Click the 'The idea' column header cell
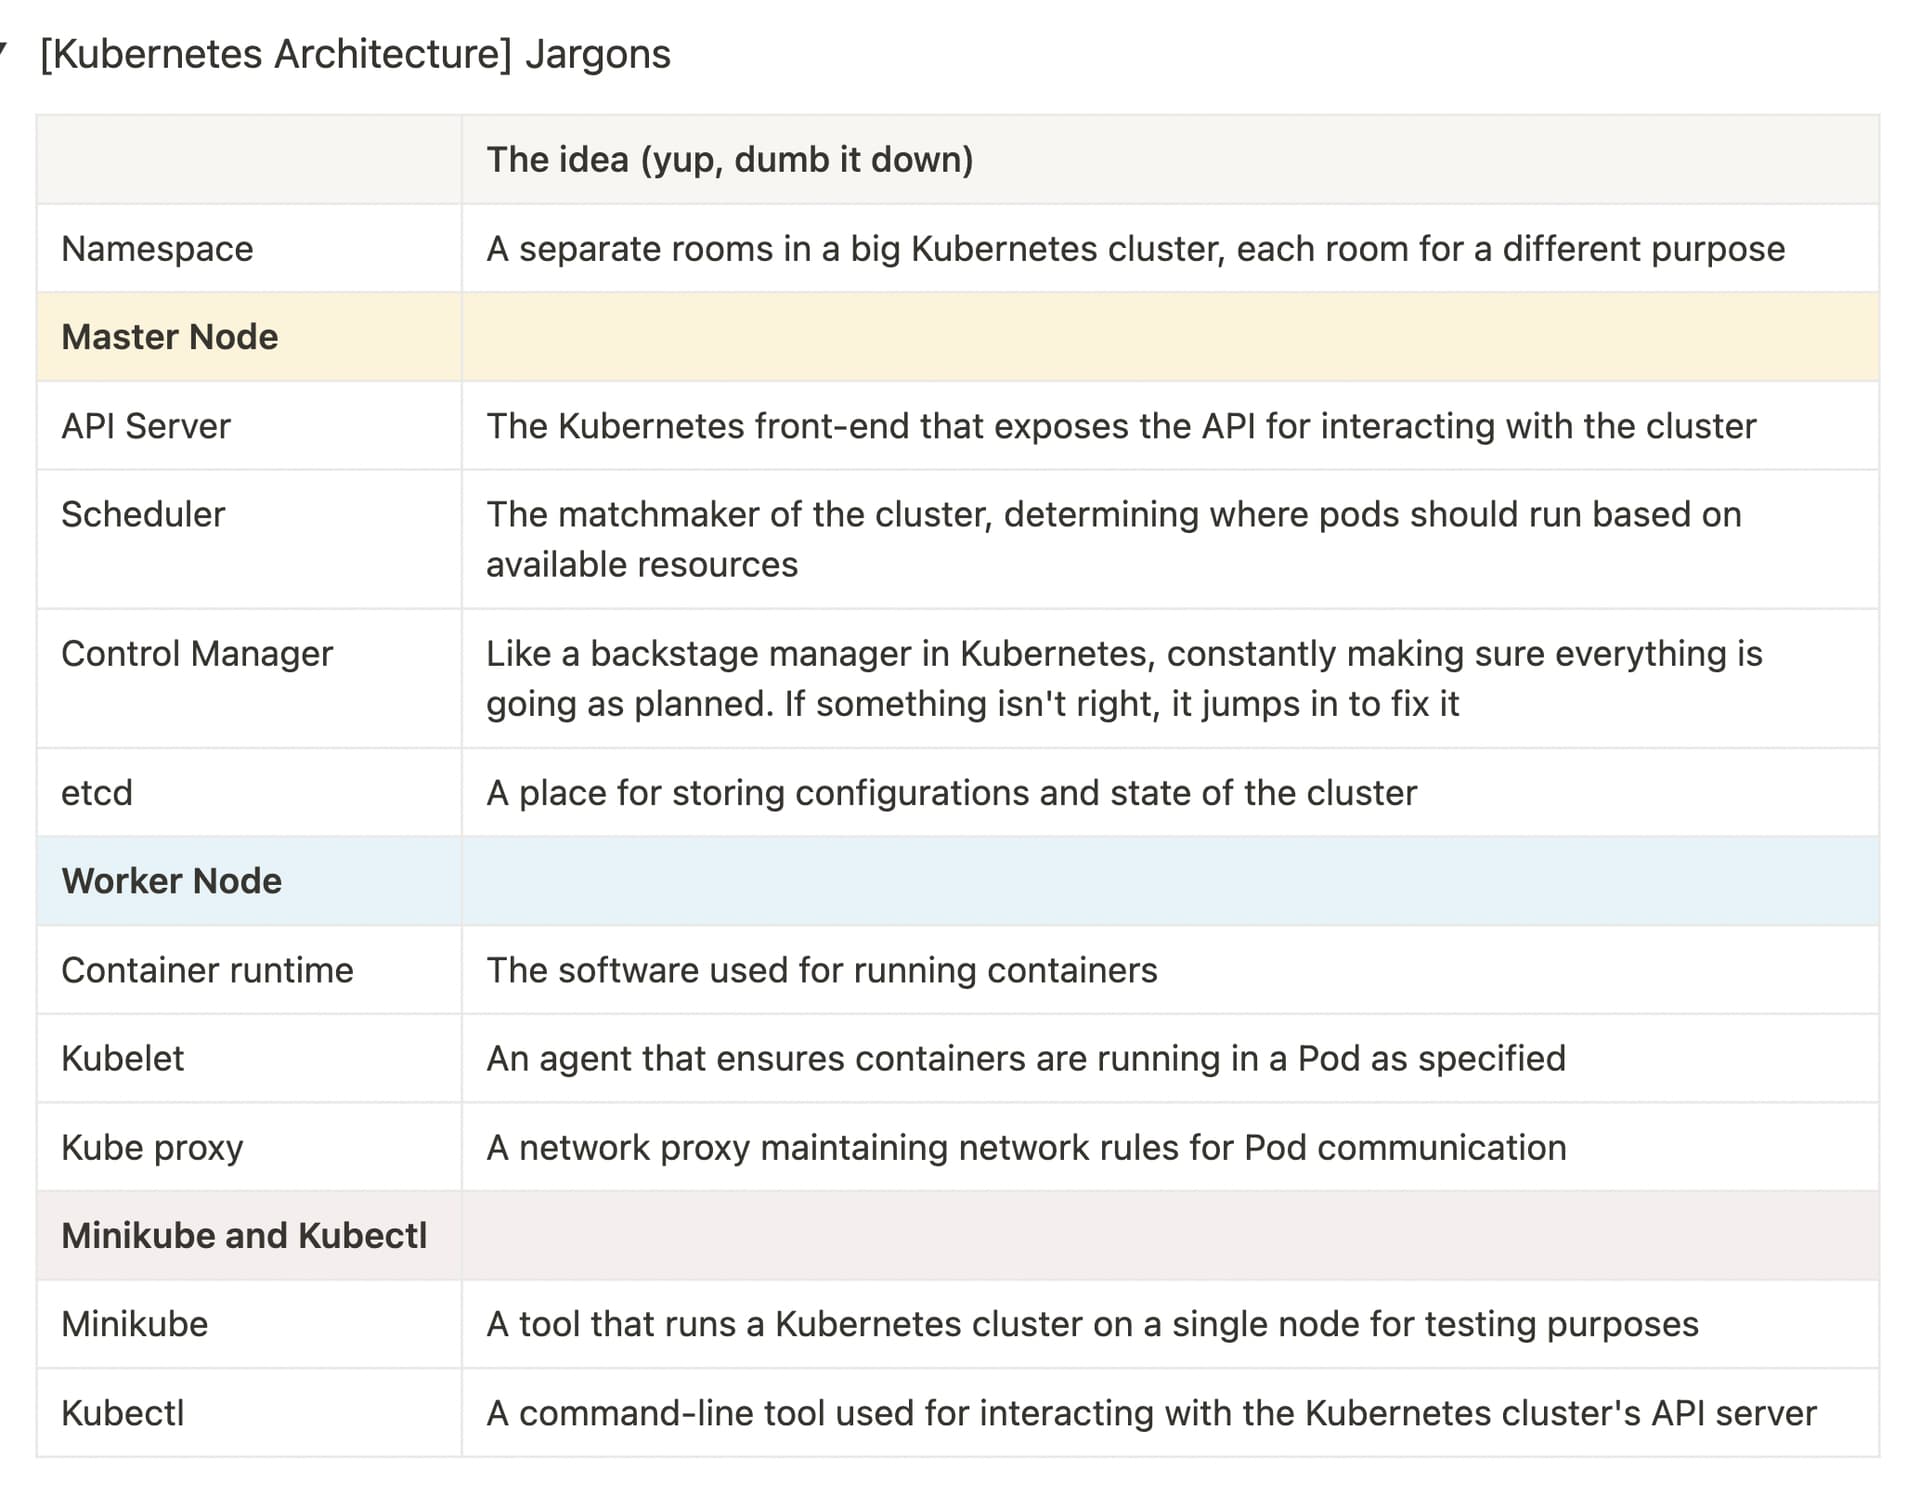1920x1495 pixels. (729, 160)
